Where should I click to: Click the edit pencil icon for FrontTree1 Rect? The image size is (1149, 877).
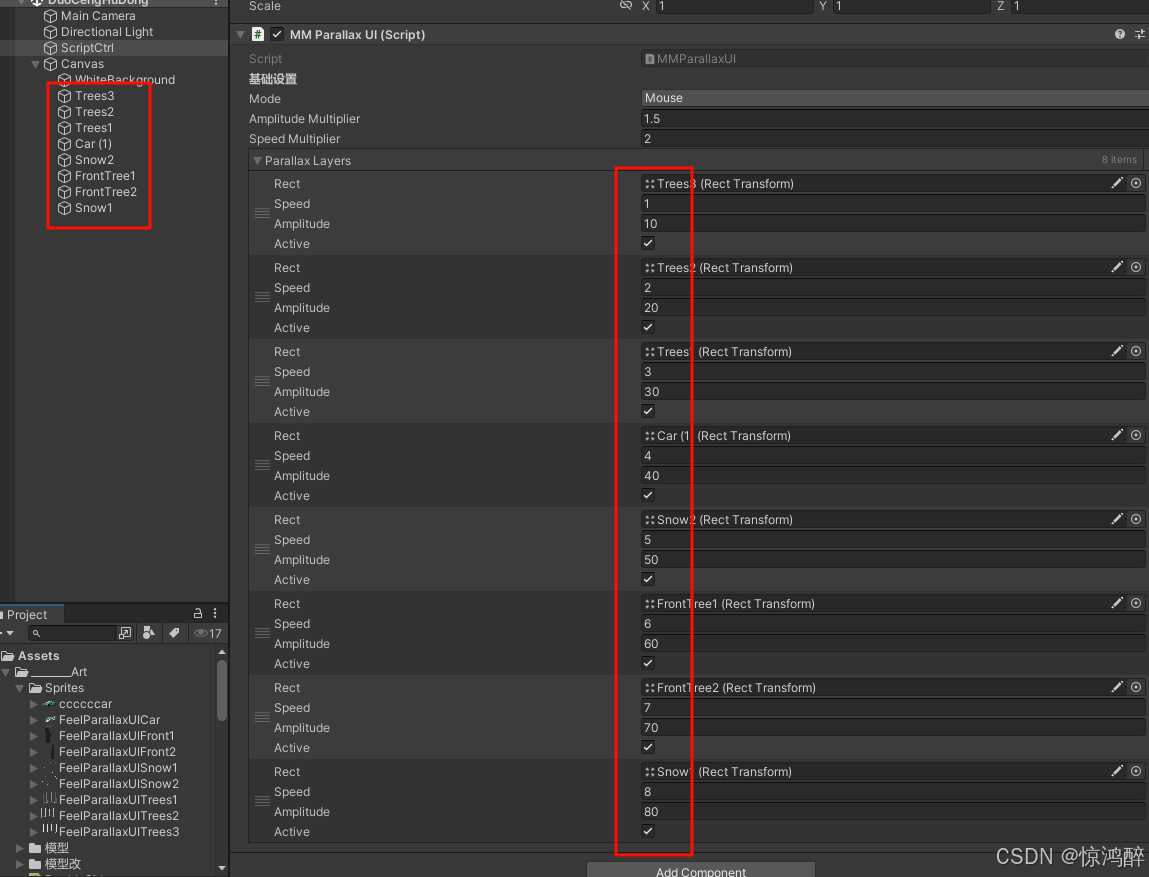coord(1117,603)
